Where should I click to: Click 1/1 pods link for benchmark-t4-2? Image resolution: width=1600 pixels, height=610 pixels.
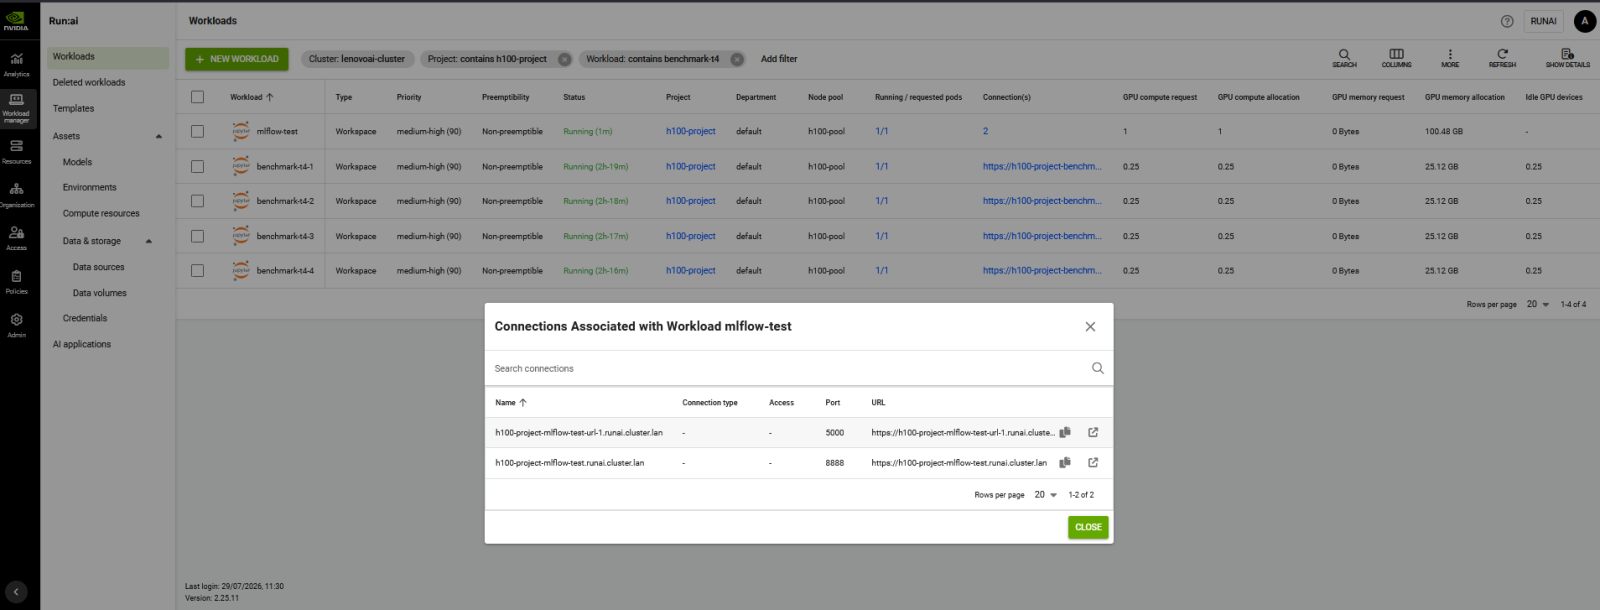pyautogui.click(x=882, y=201)
